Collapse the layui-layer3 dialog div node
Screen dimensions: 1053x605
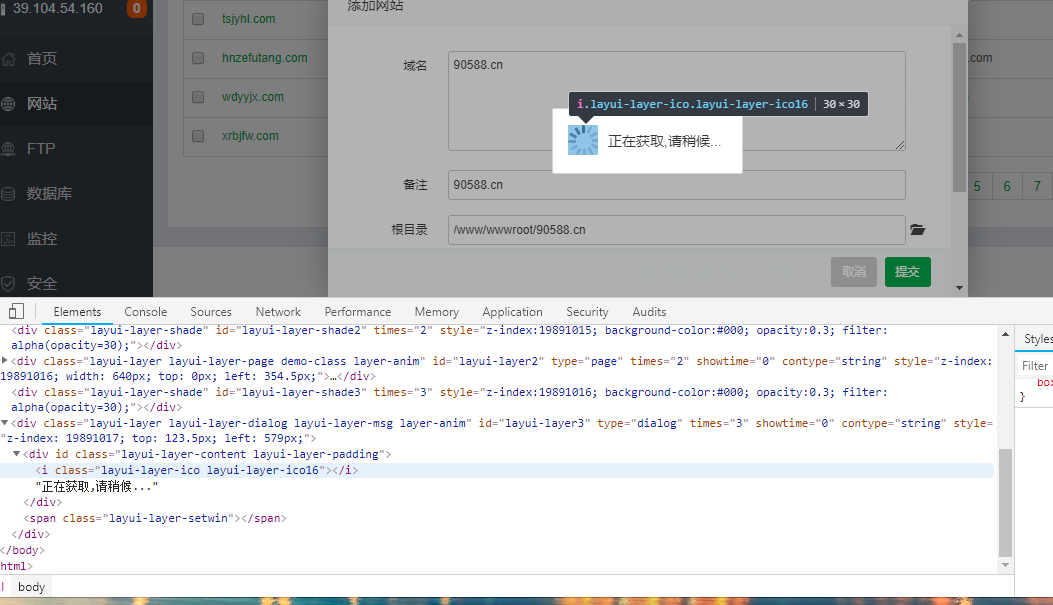5,423
